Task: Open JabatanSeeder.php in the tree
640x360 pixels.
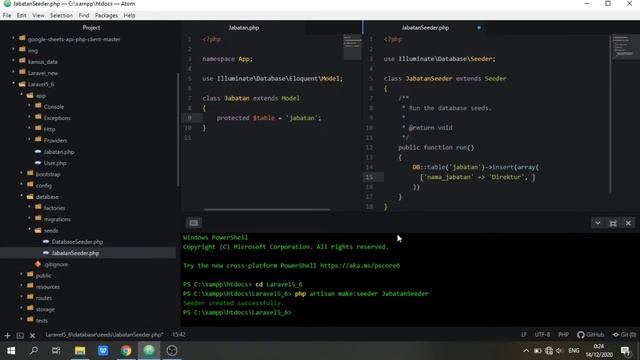Action: [75, 253]
